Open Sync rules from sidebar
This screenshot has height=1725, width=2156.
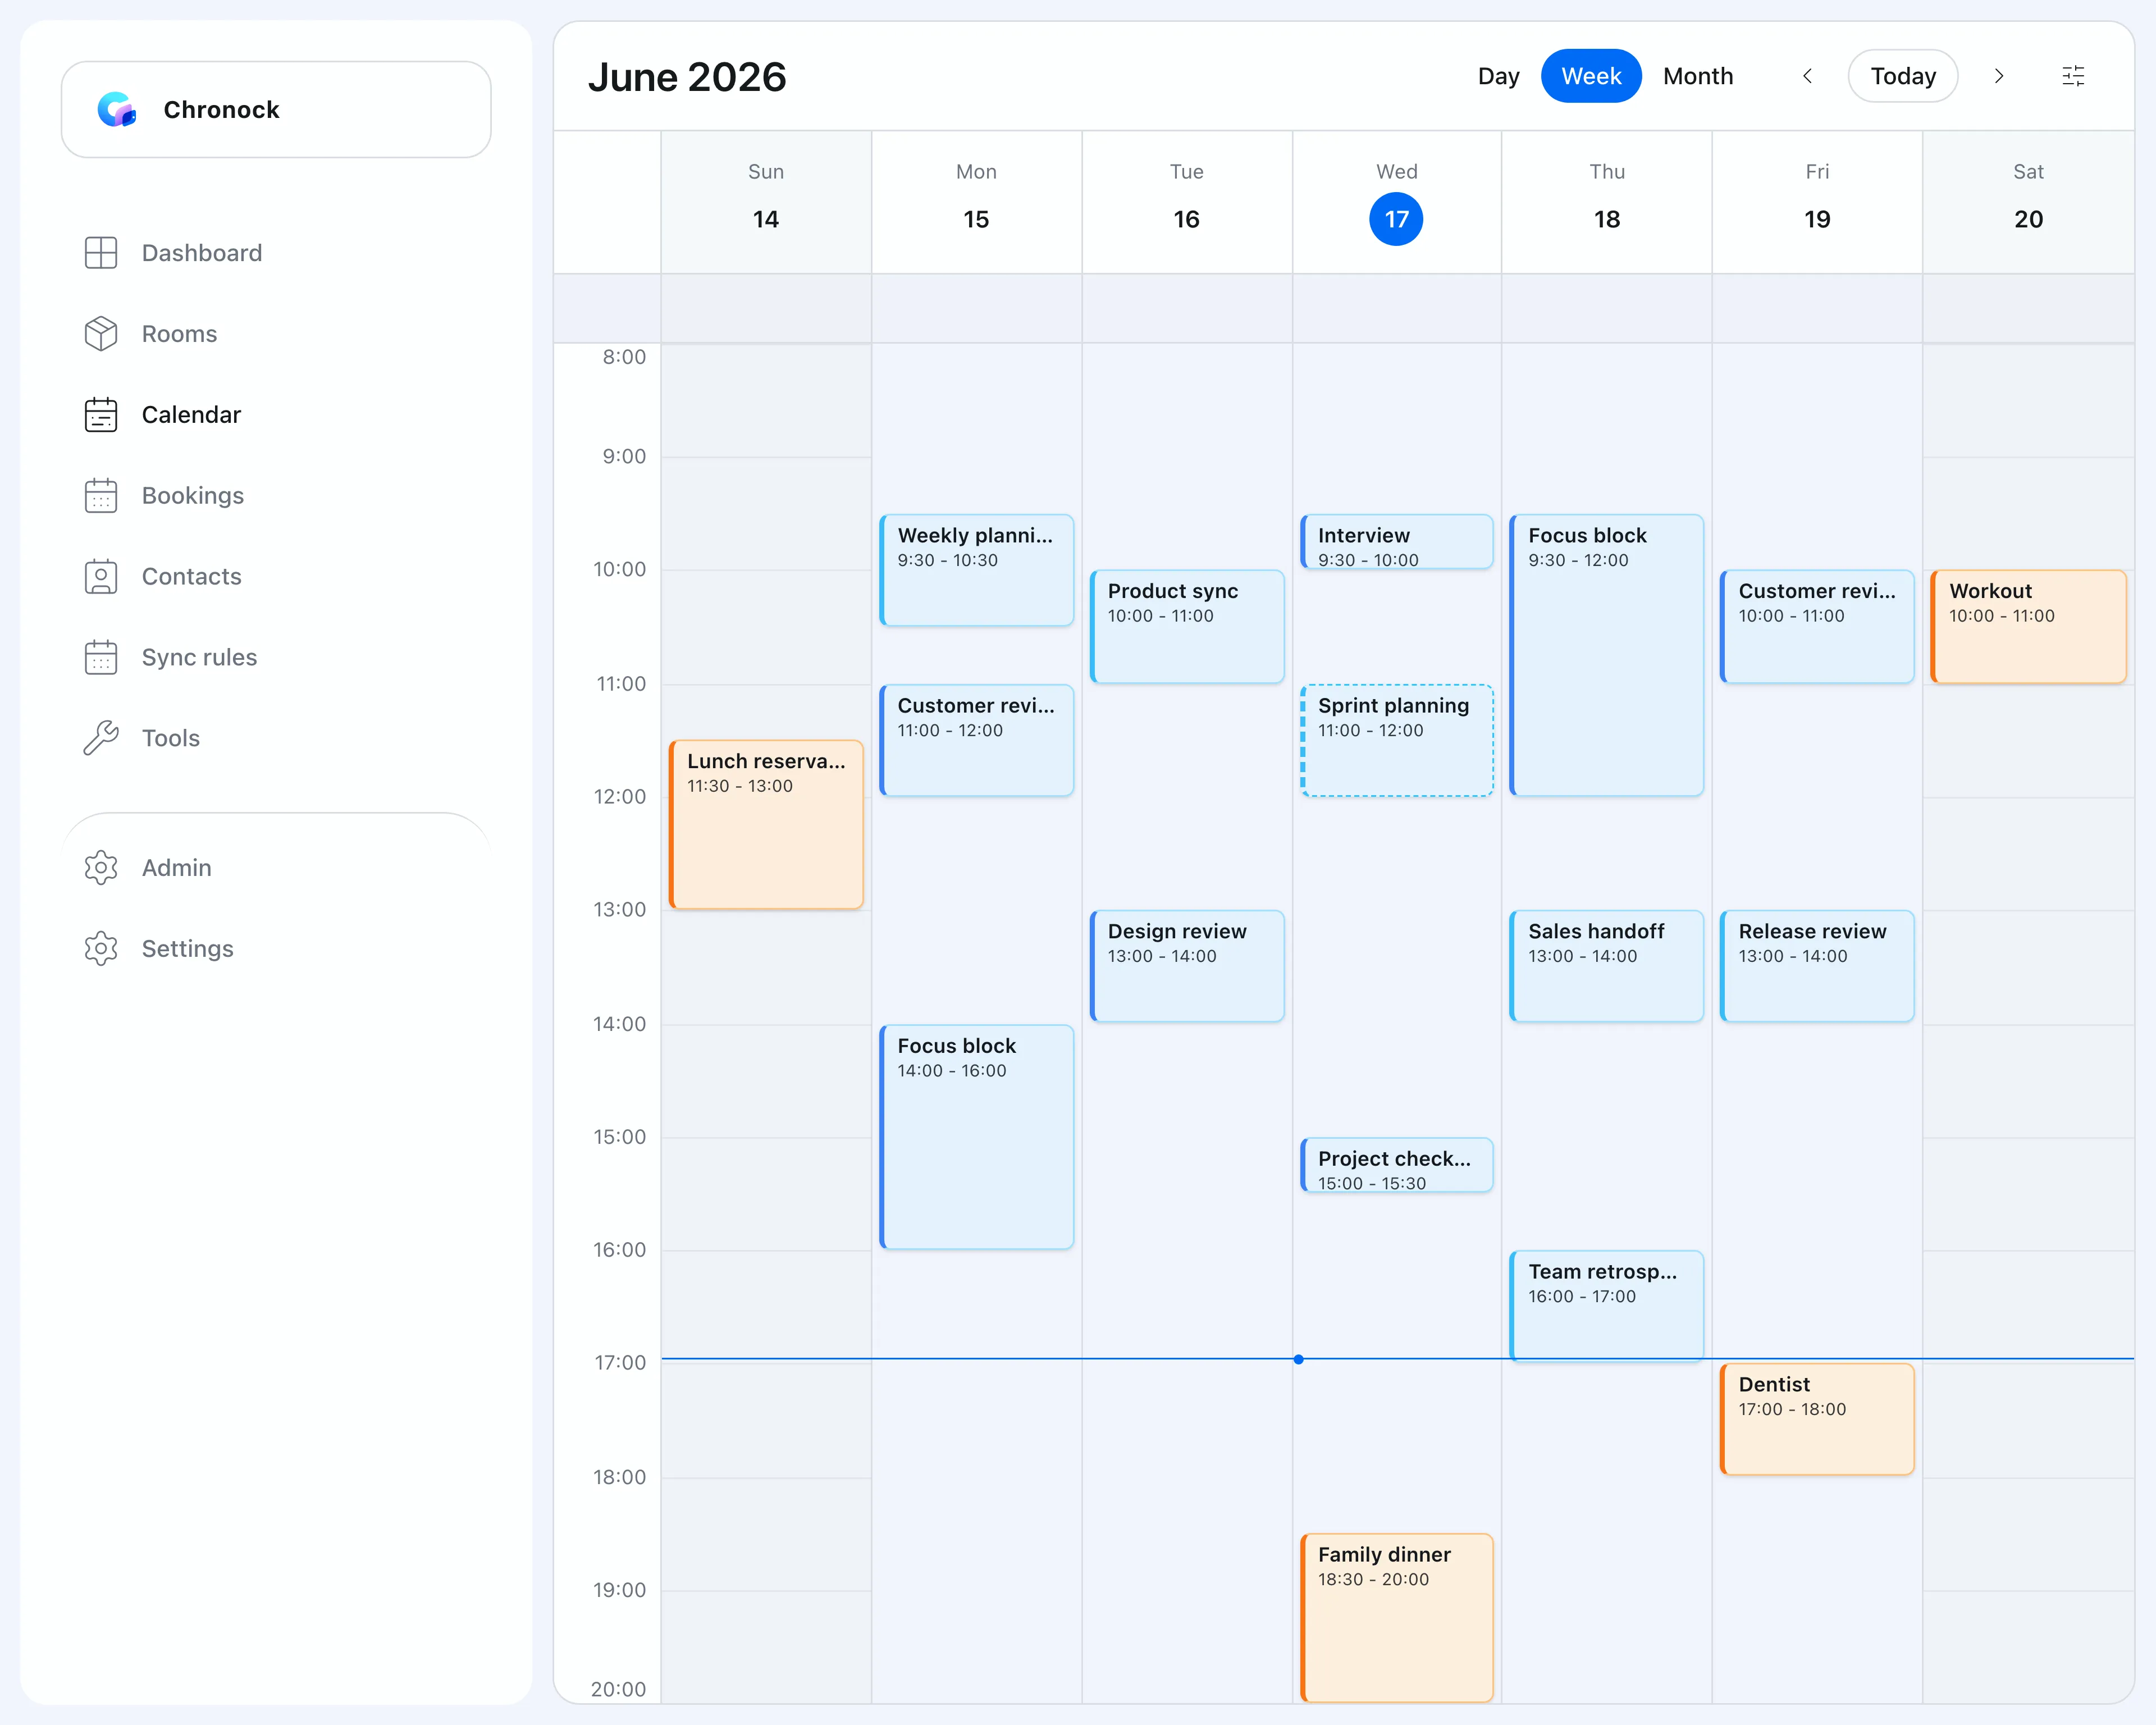pyautogui.click(x=199, y=658)
